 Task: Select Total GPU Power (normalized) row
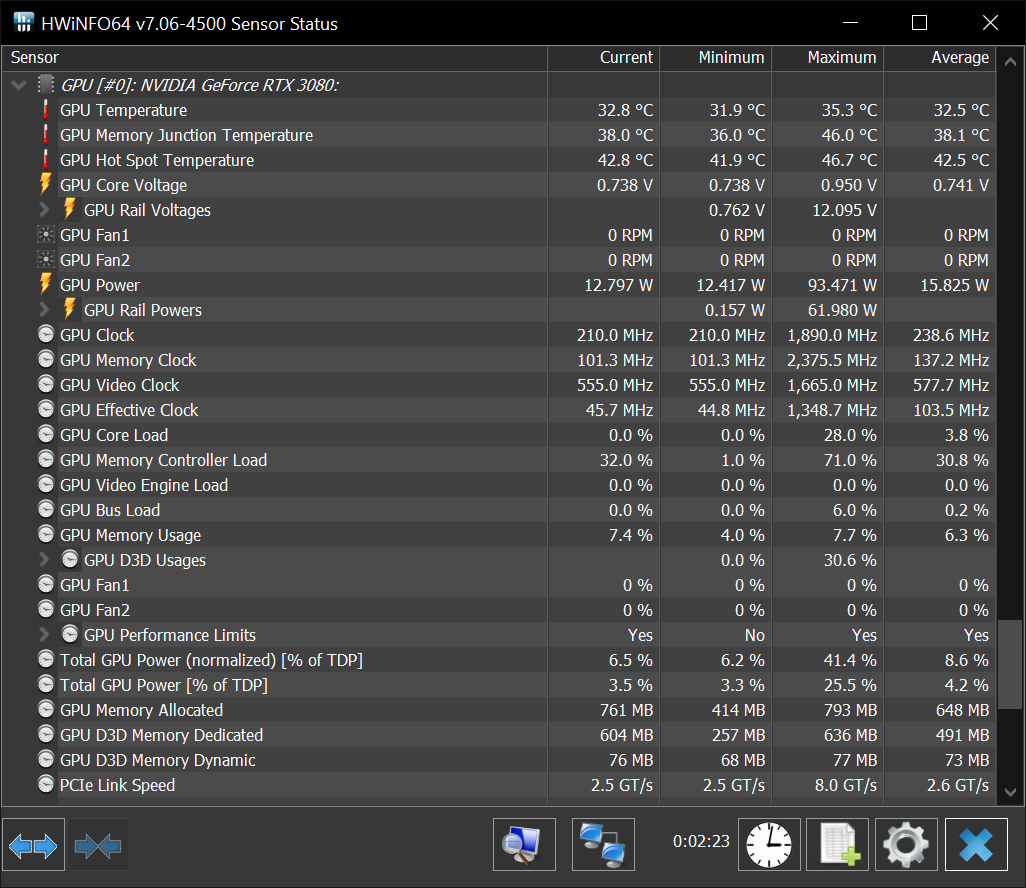(x=499, y=660)
